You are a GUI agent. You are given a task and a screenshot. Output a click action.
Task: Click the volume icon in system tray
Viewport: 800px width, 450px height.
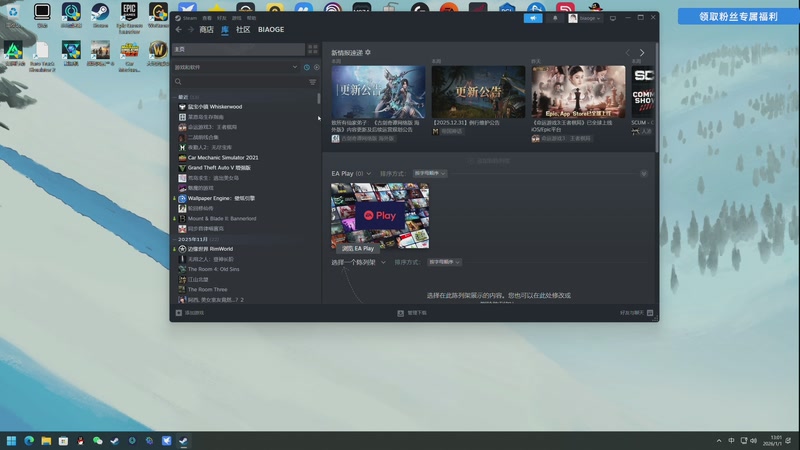coord(754,441)
